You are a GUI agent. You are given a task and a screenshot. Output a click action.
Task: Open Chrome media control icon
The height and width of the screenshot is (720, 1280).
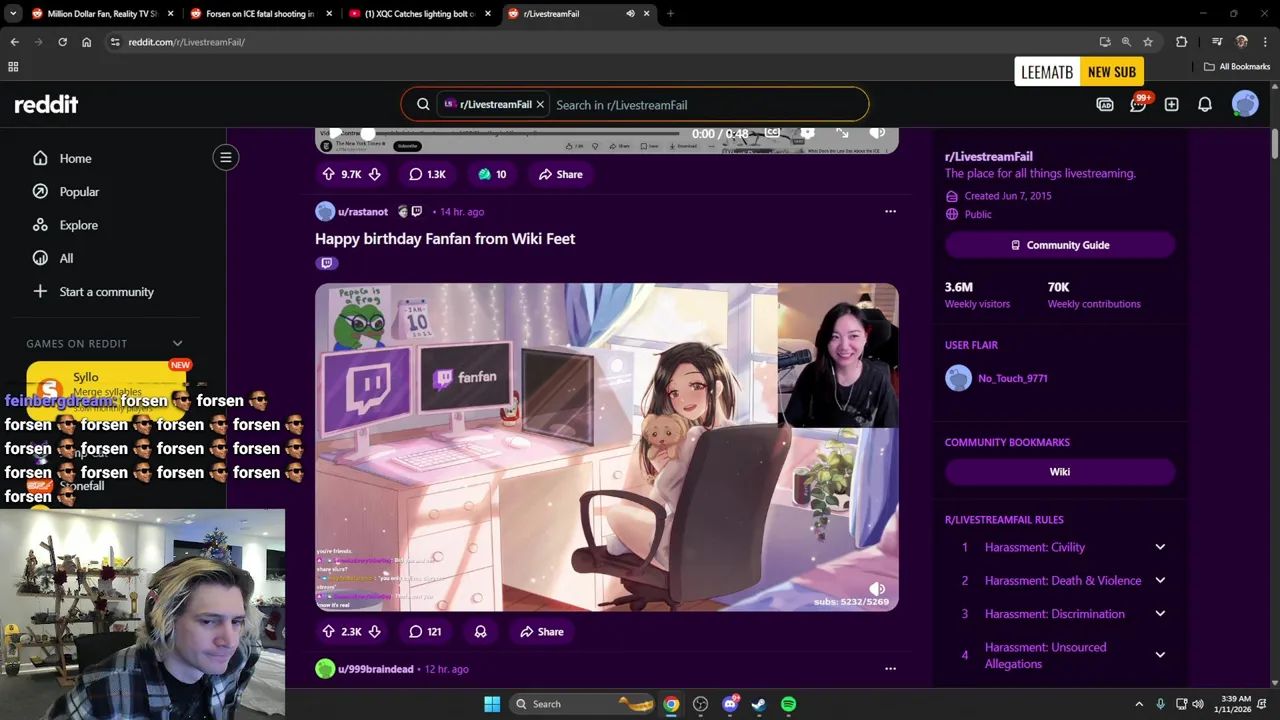click(1217, 42)
